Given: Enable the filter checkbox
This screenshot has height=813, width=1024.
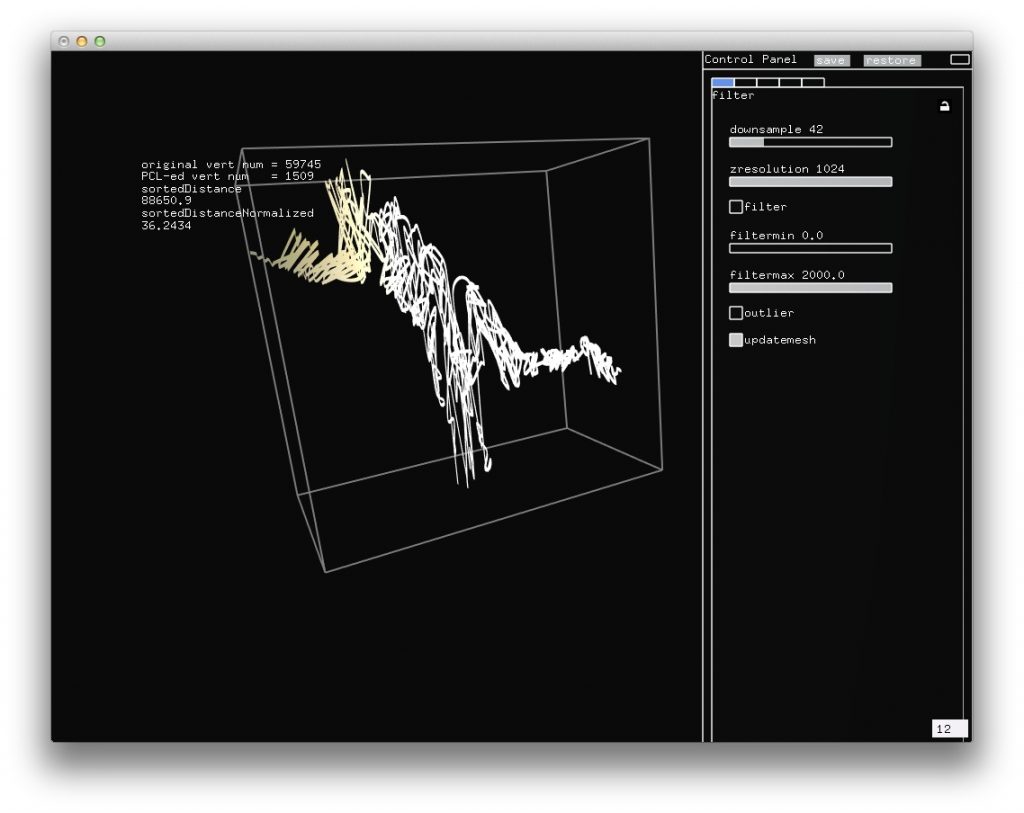Looking at the screenshot, I should pyautogui.click(x=736, y=207).
